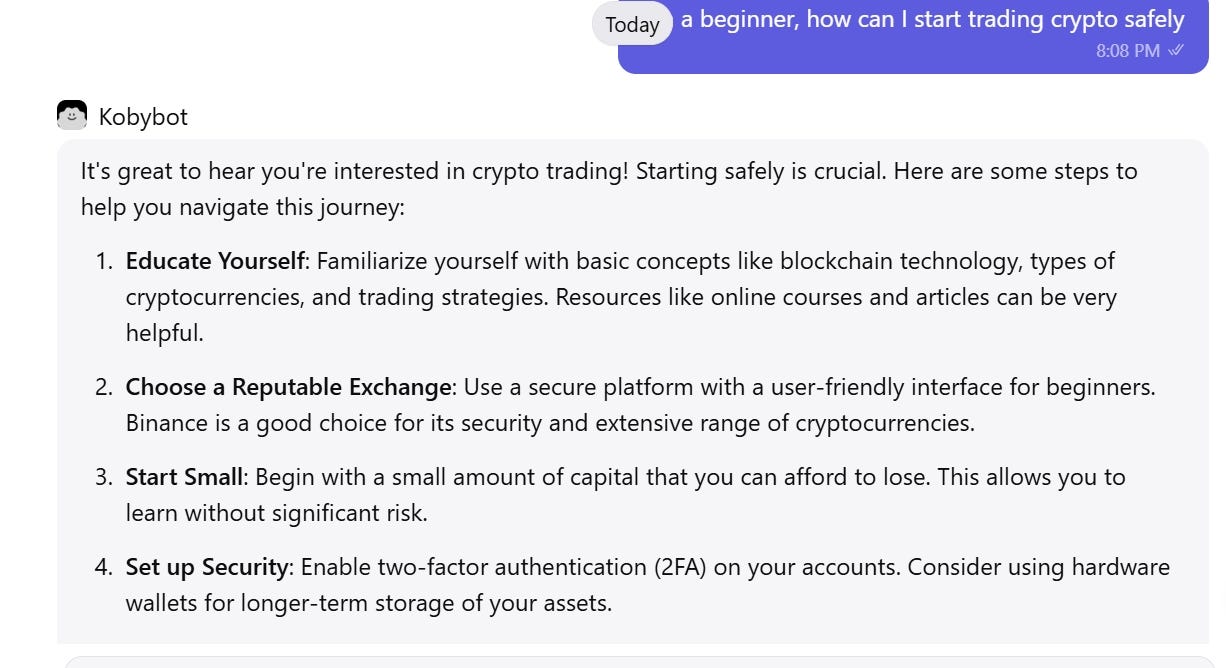Click the bold Set up Security heading
The width and height of the screenshot is (1226, 668).
click(x=207, y=567)
